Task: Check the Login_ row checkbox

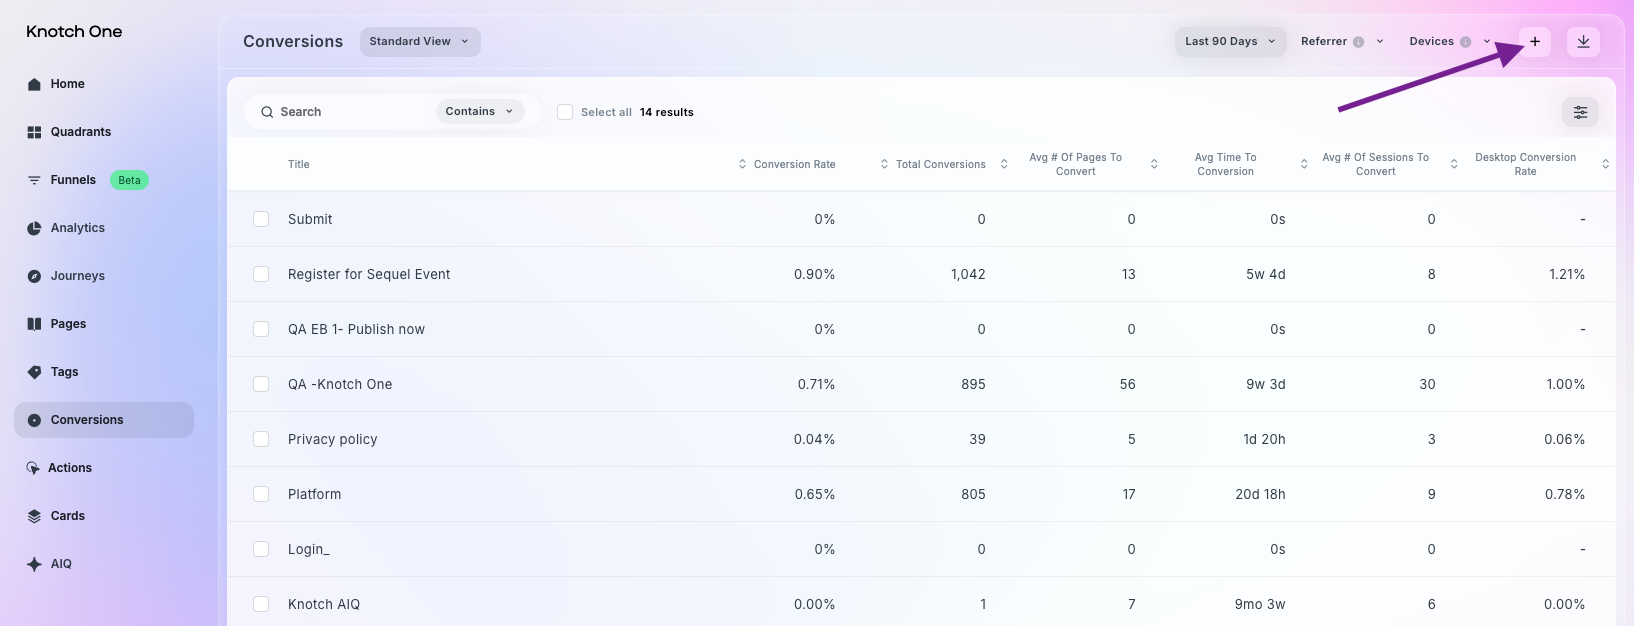Action: click(x=261, y=549)
